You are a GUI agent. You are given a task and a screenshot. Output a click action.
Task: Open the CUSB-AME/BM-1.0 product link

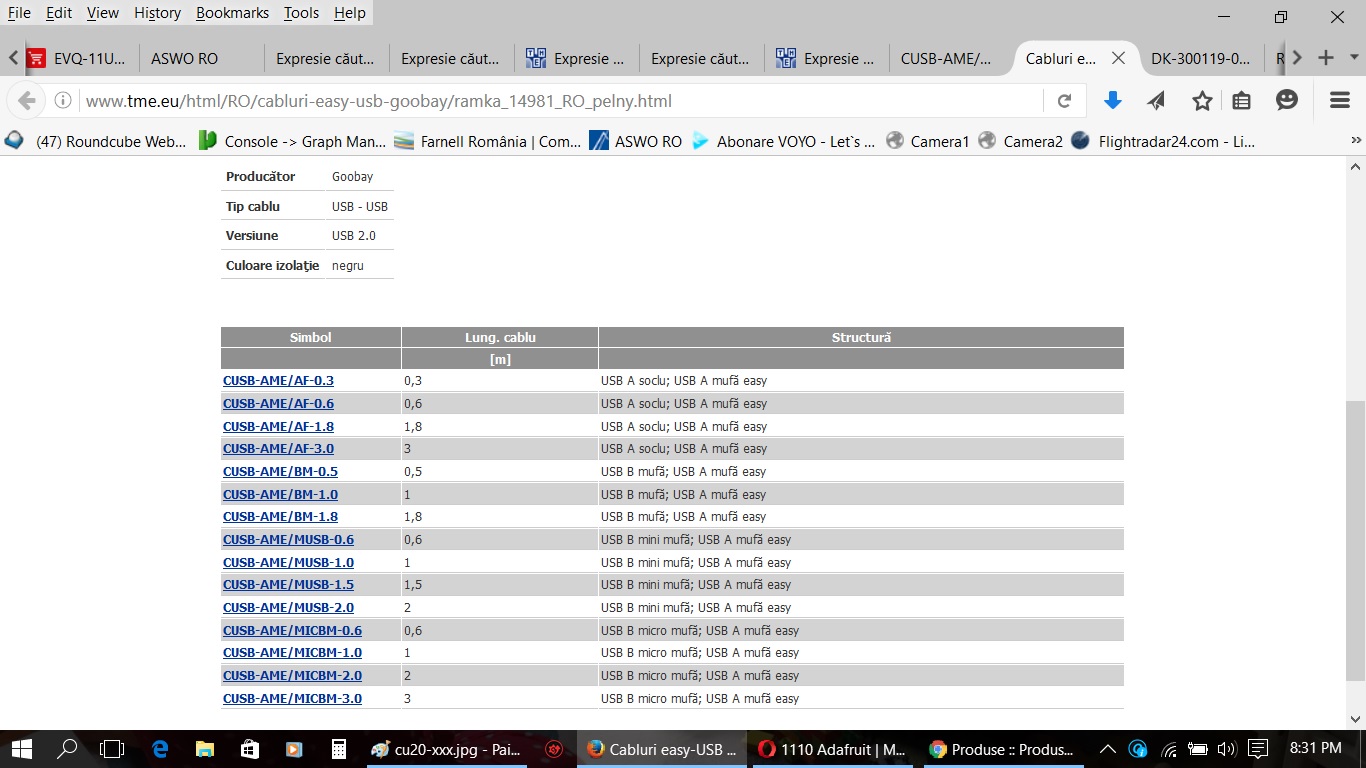click(280, 494)
